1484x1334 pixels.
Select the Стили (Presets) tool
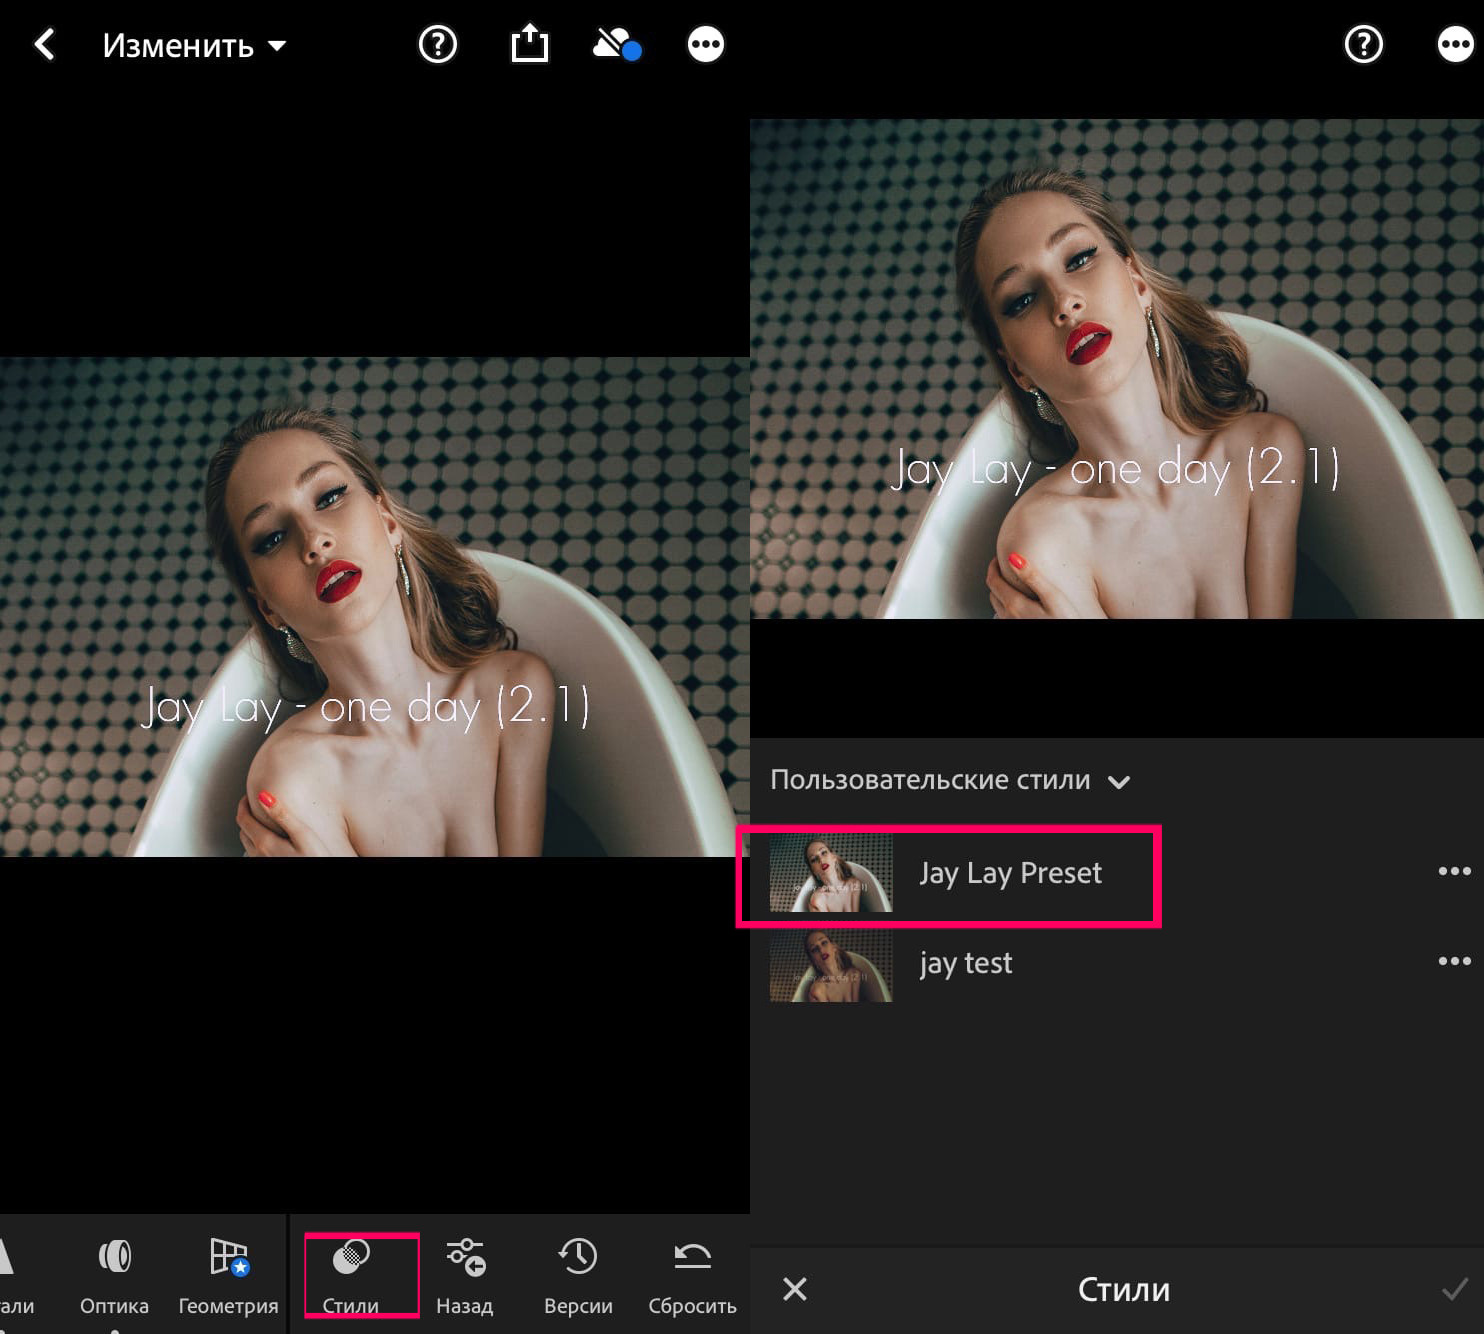point(360,1275)
